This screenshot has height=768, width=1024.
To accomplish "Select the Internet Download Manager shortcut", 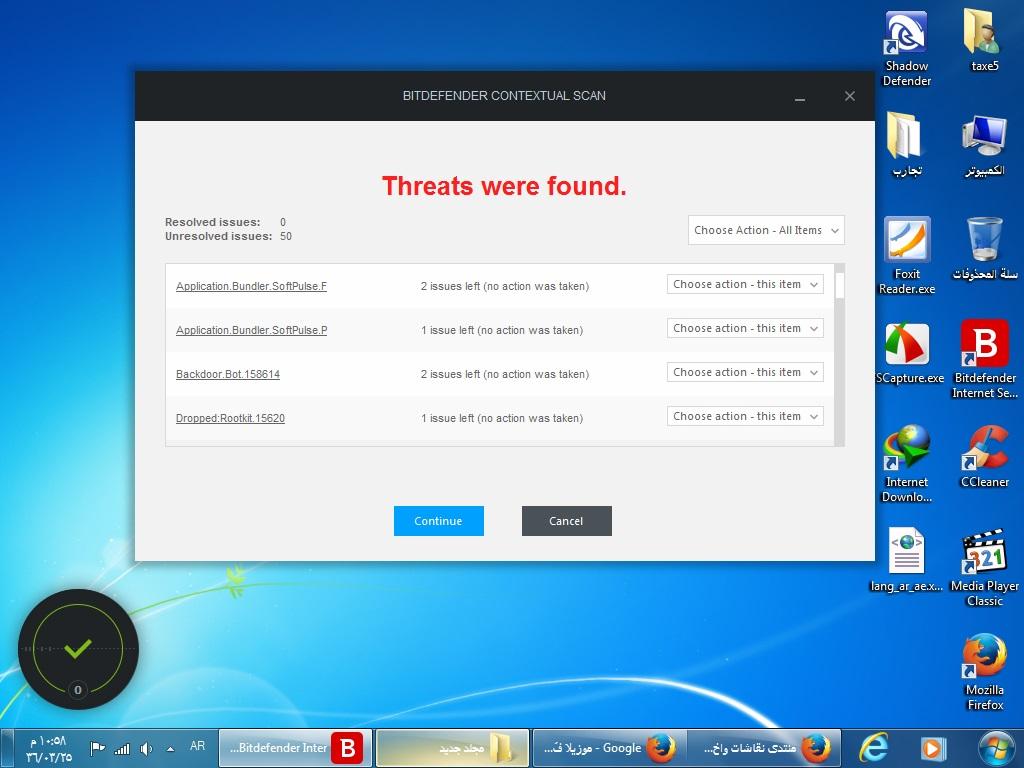I will [x=906, y=464].
